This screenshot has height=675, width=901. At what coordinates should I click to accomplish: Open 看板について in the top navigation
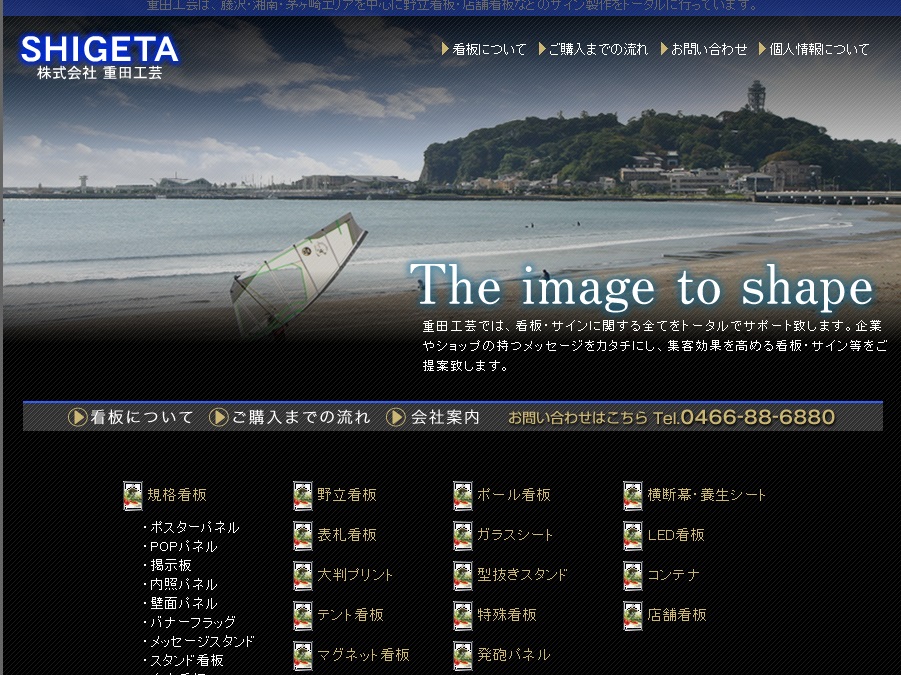coord(489,49)
